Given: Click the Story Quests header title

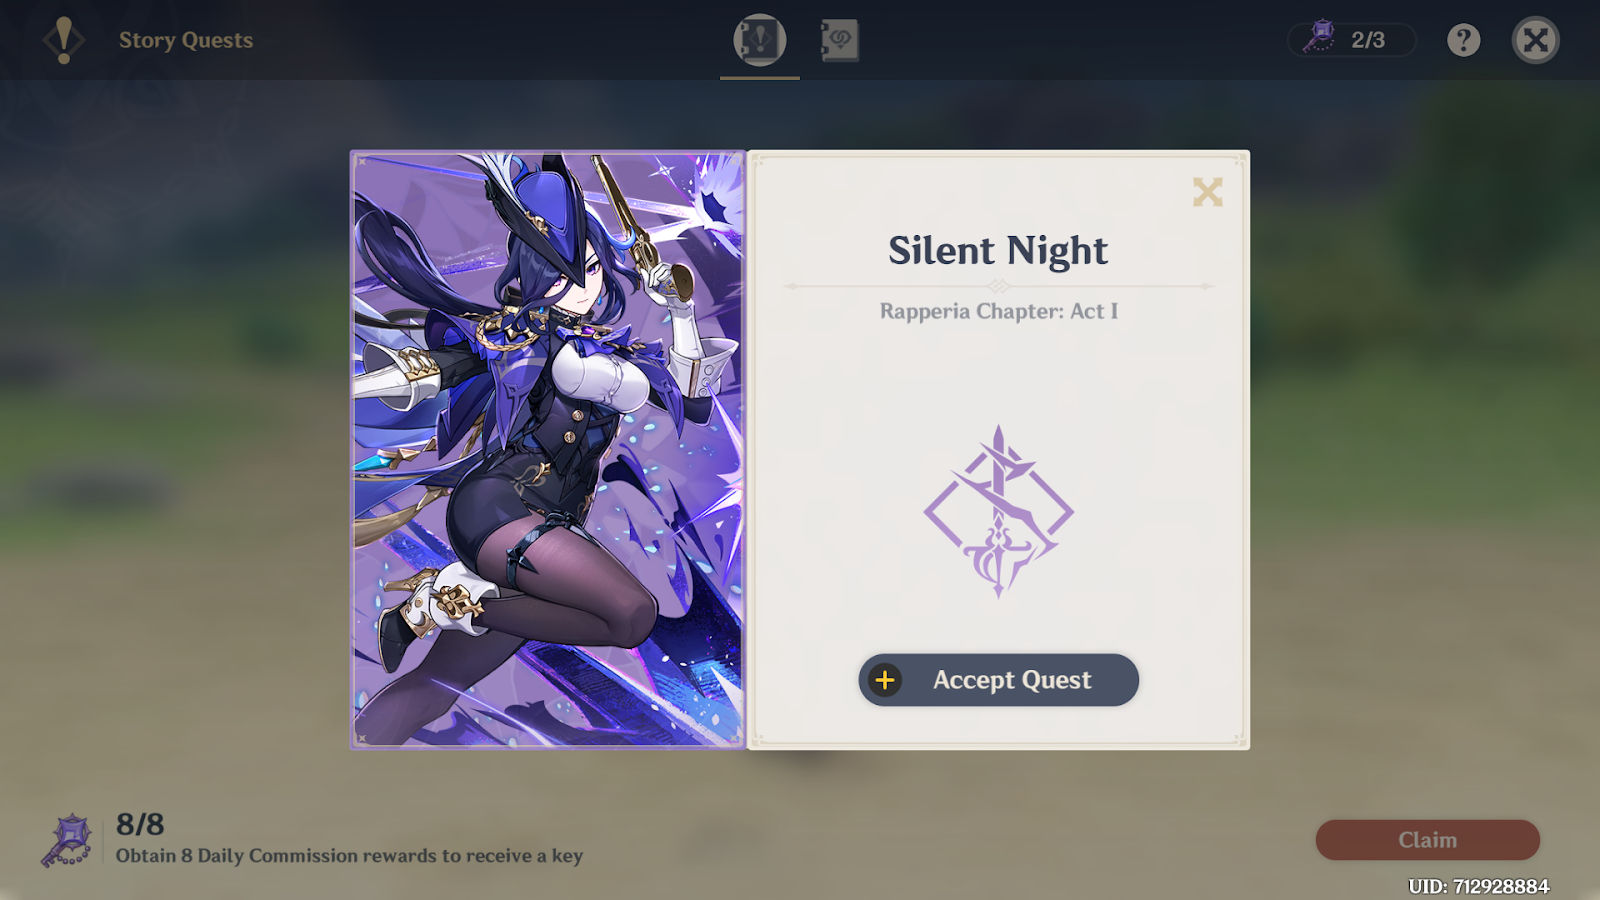Looking at the screenshot, I should click(x=186, y=40).
